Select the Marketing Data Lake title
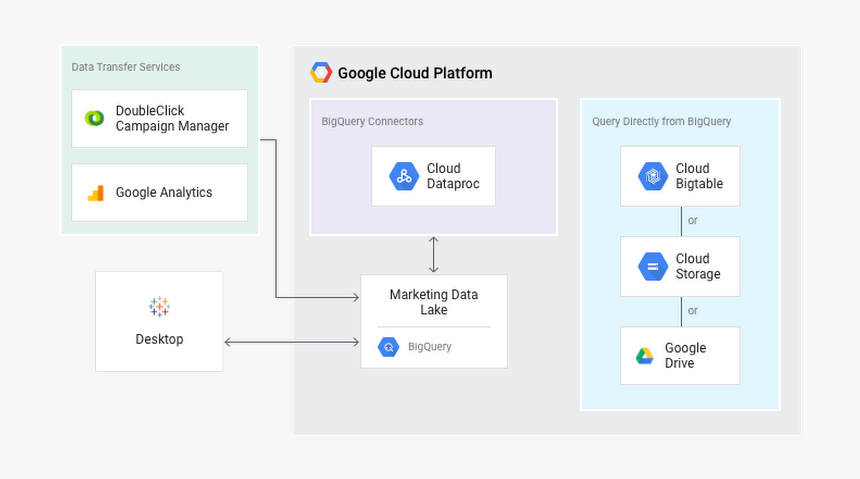Viewport: 860px width, 479px height. pos(434,302)
